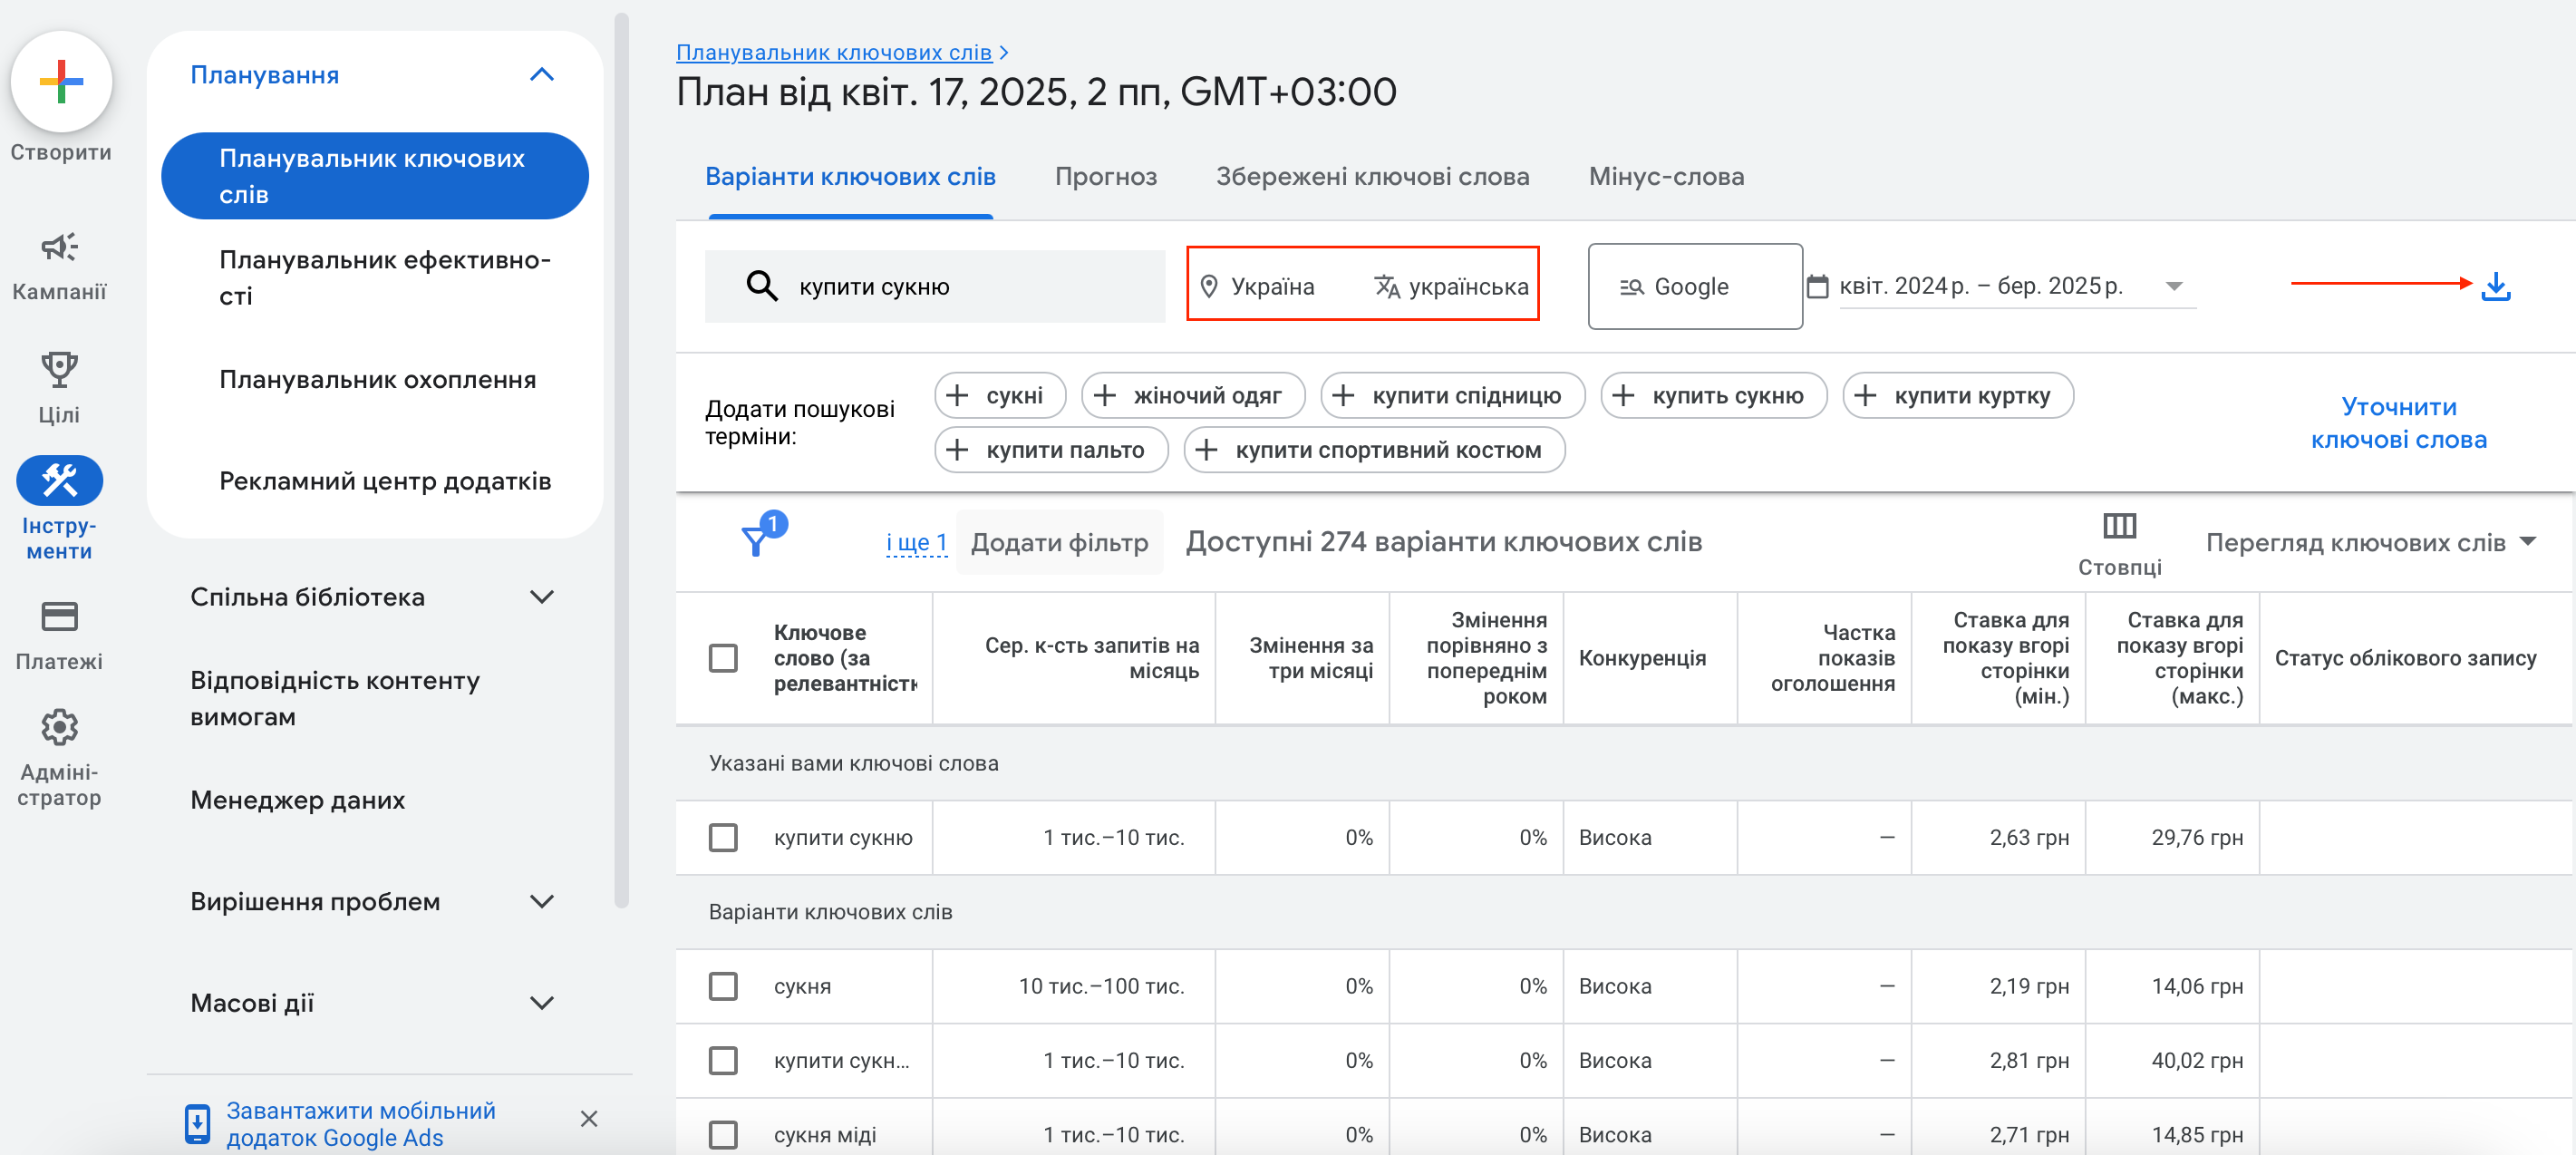
Task: Select Планувальник ефективності menu item
Action: (x=384, y=277)
